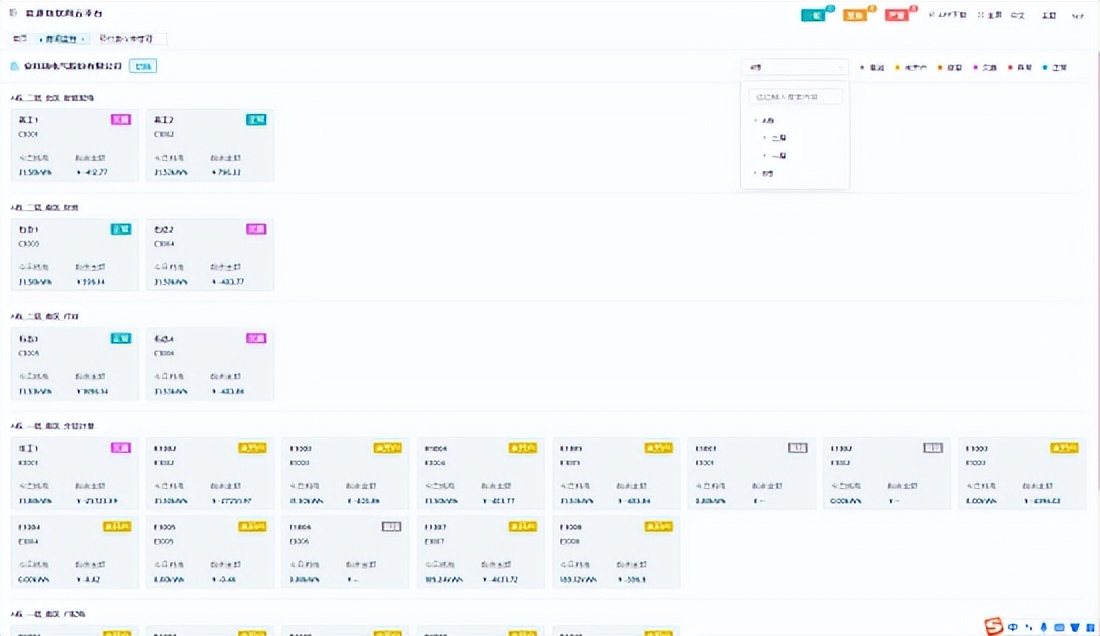This screenshot has width=1100, height=636.
Task: Open the last tab in tab bar
Action: [130, 39]
